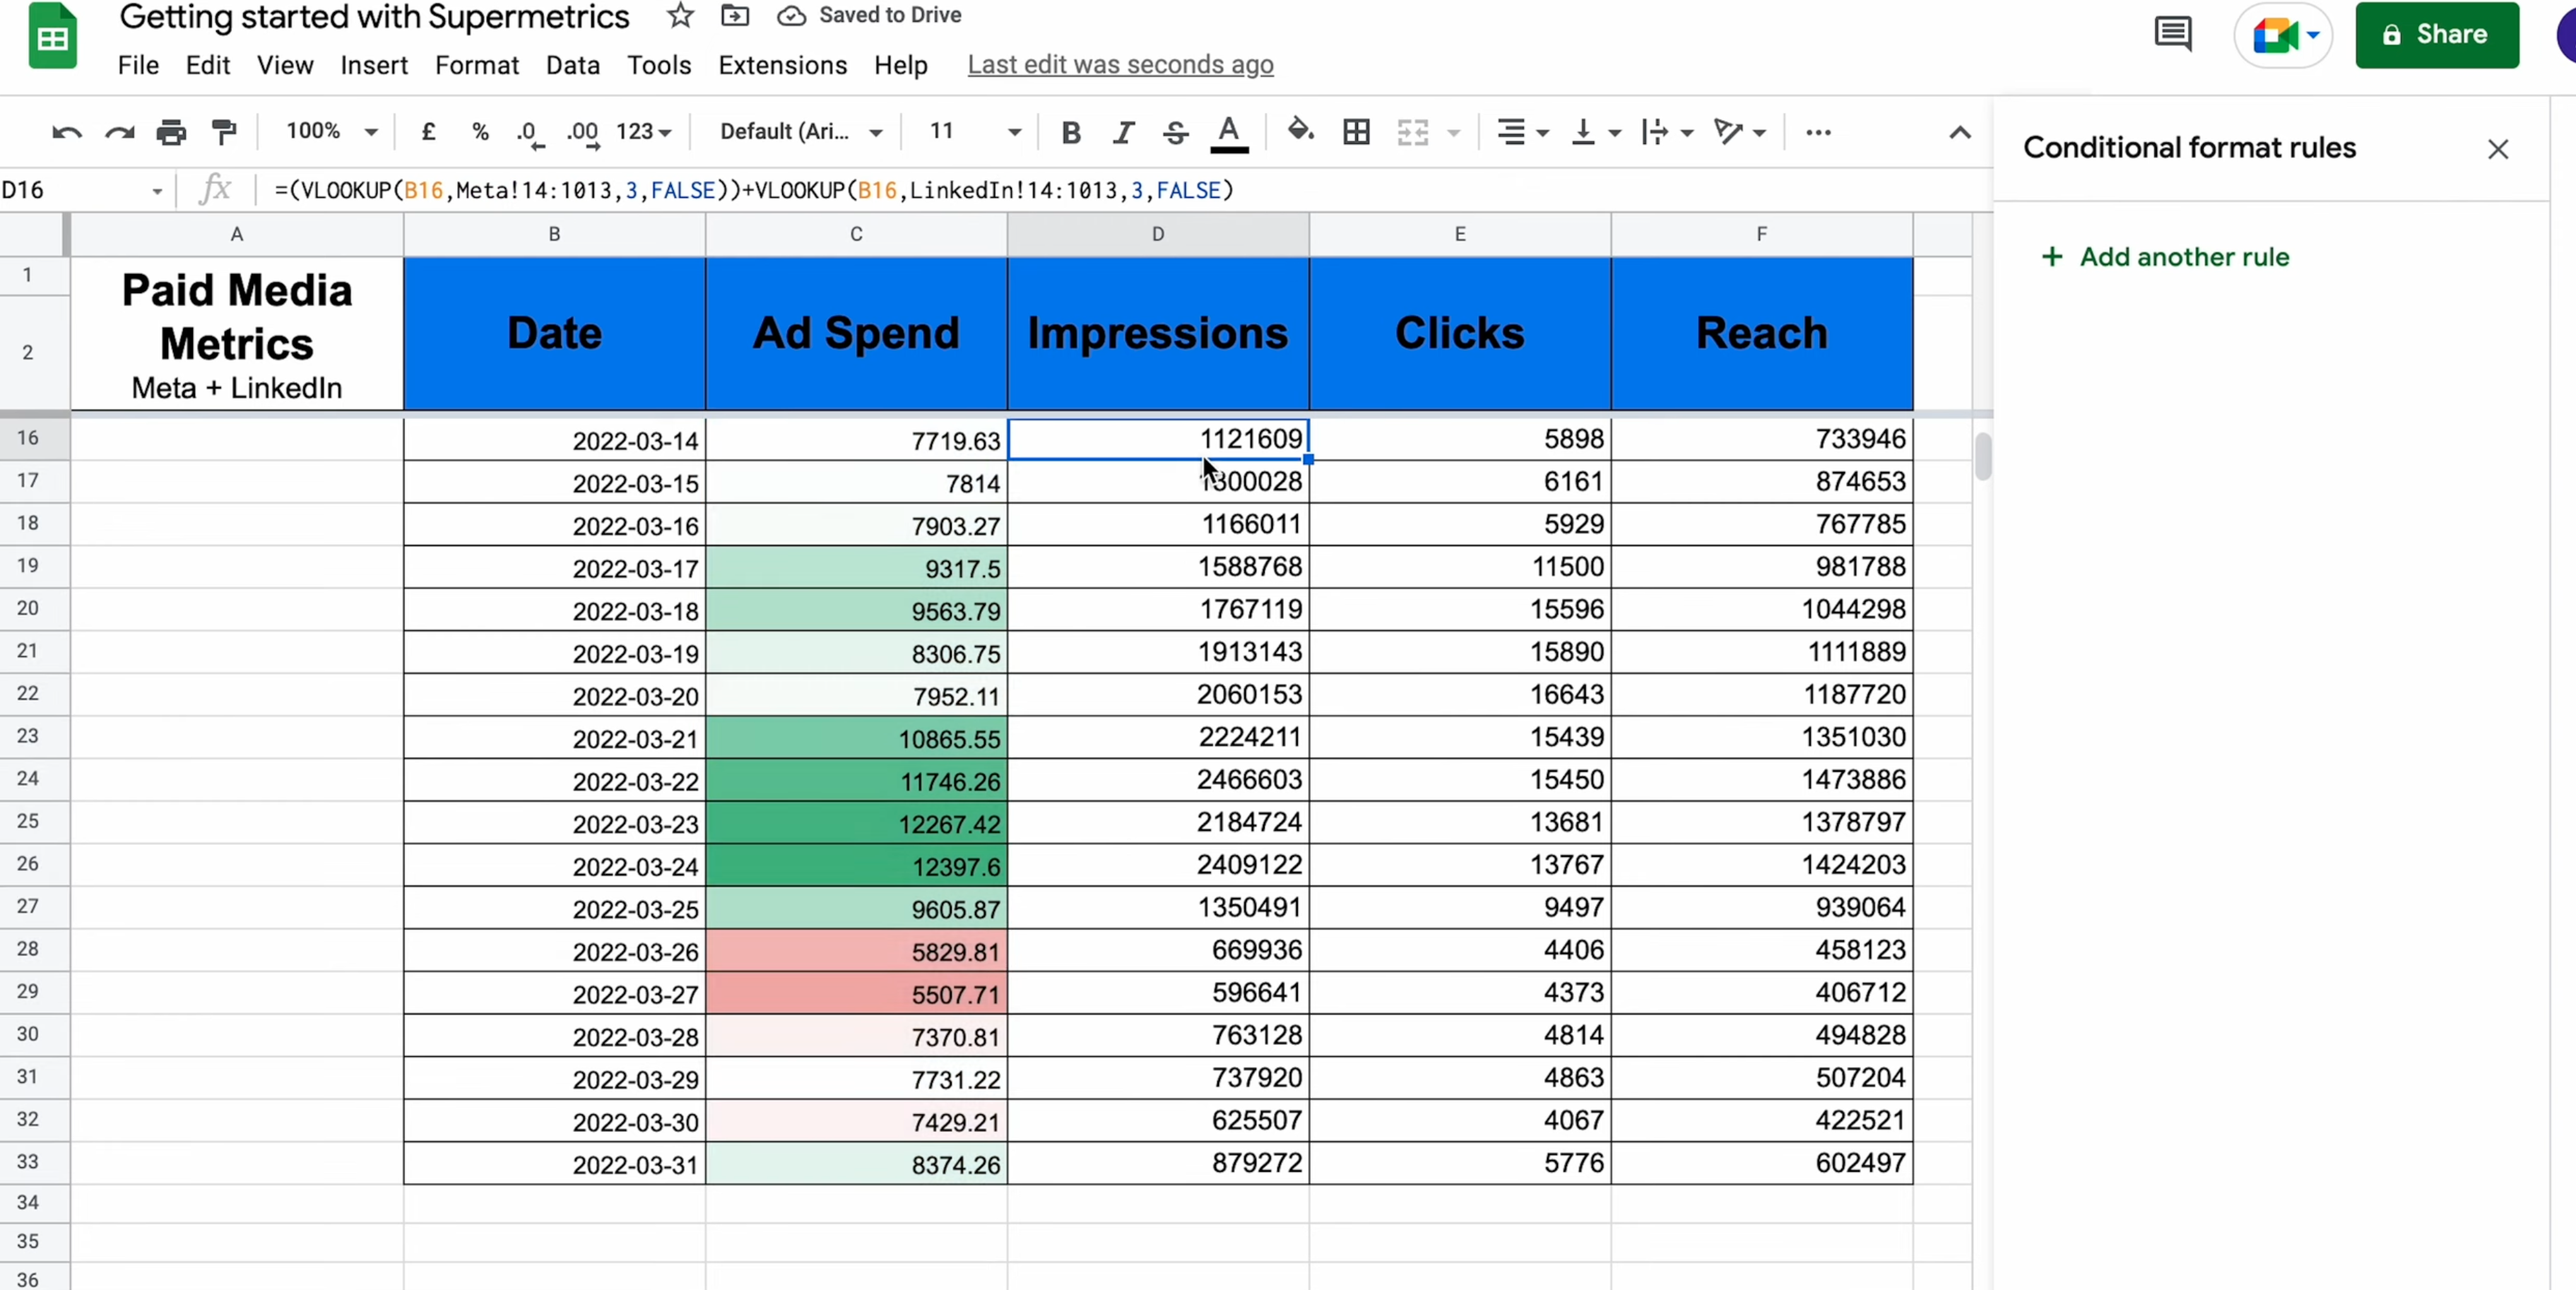The image size is (2576, 1290).
Task: Click the borders icon
Action: (1356, 132)
